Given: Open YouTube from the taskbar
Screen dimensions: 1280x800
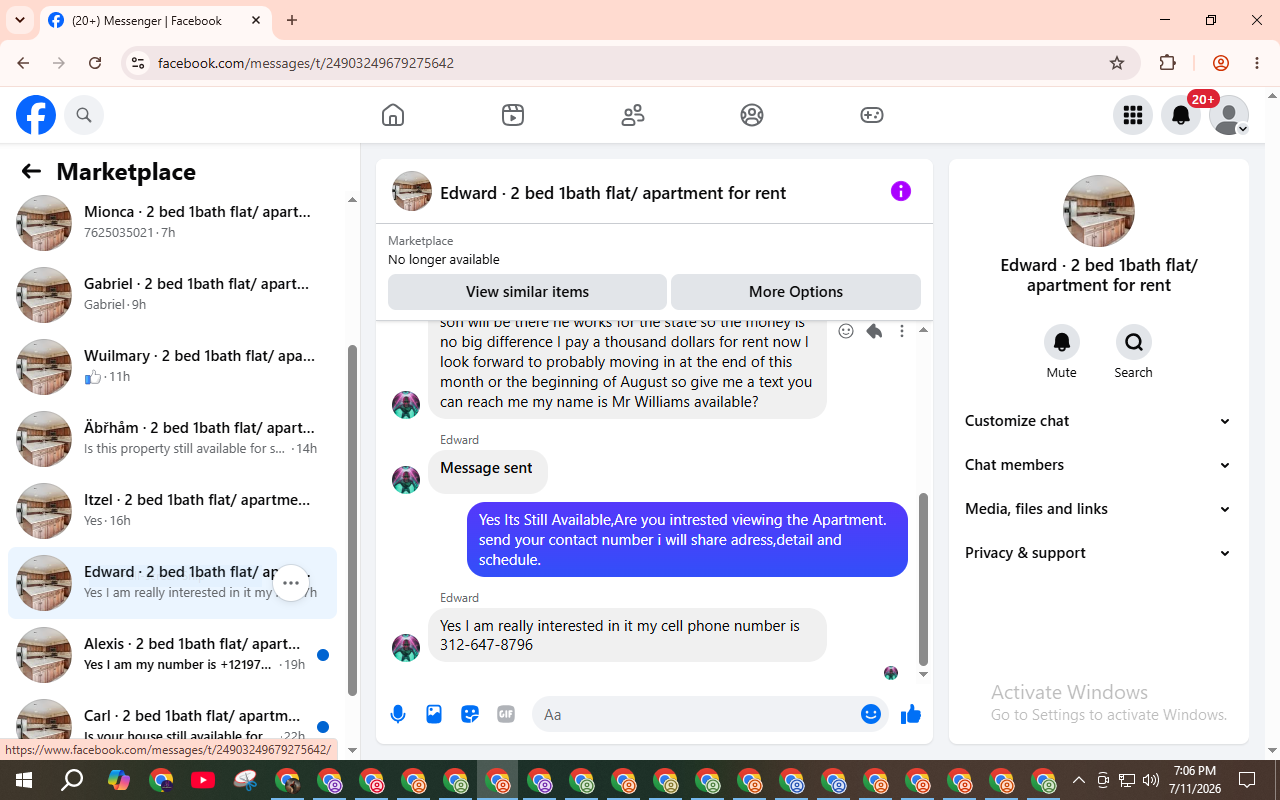Looking at the screenshot, I should pos(203,780).
